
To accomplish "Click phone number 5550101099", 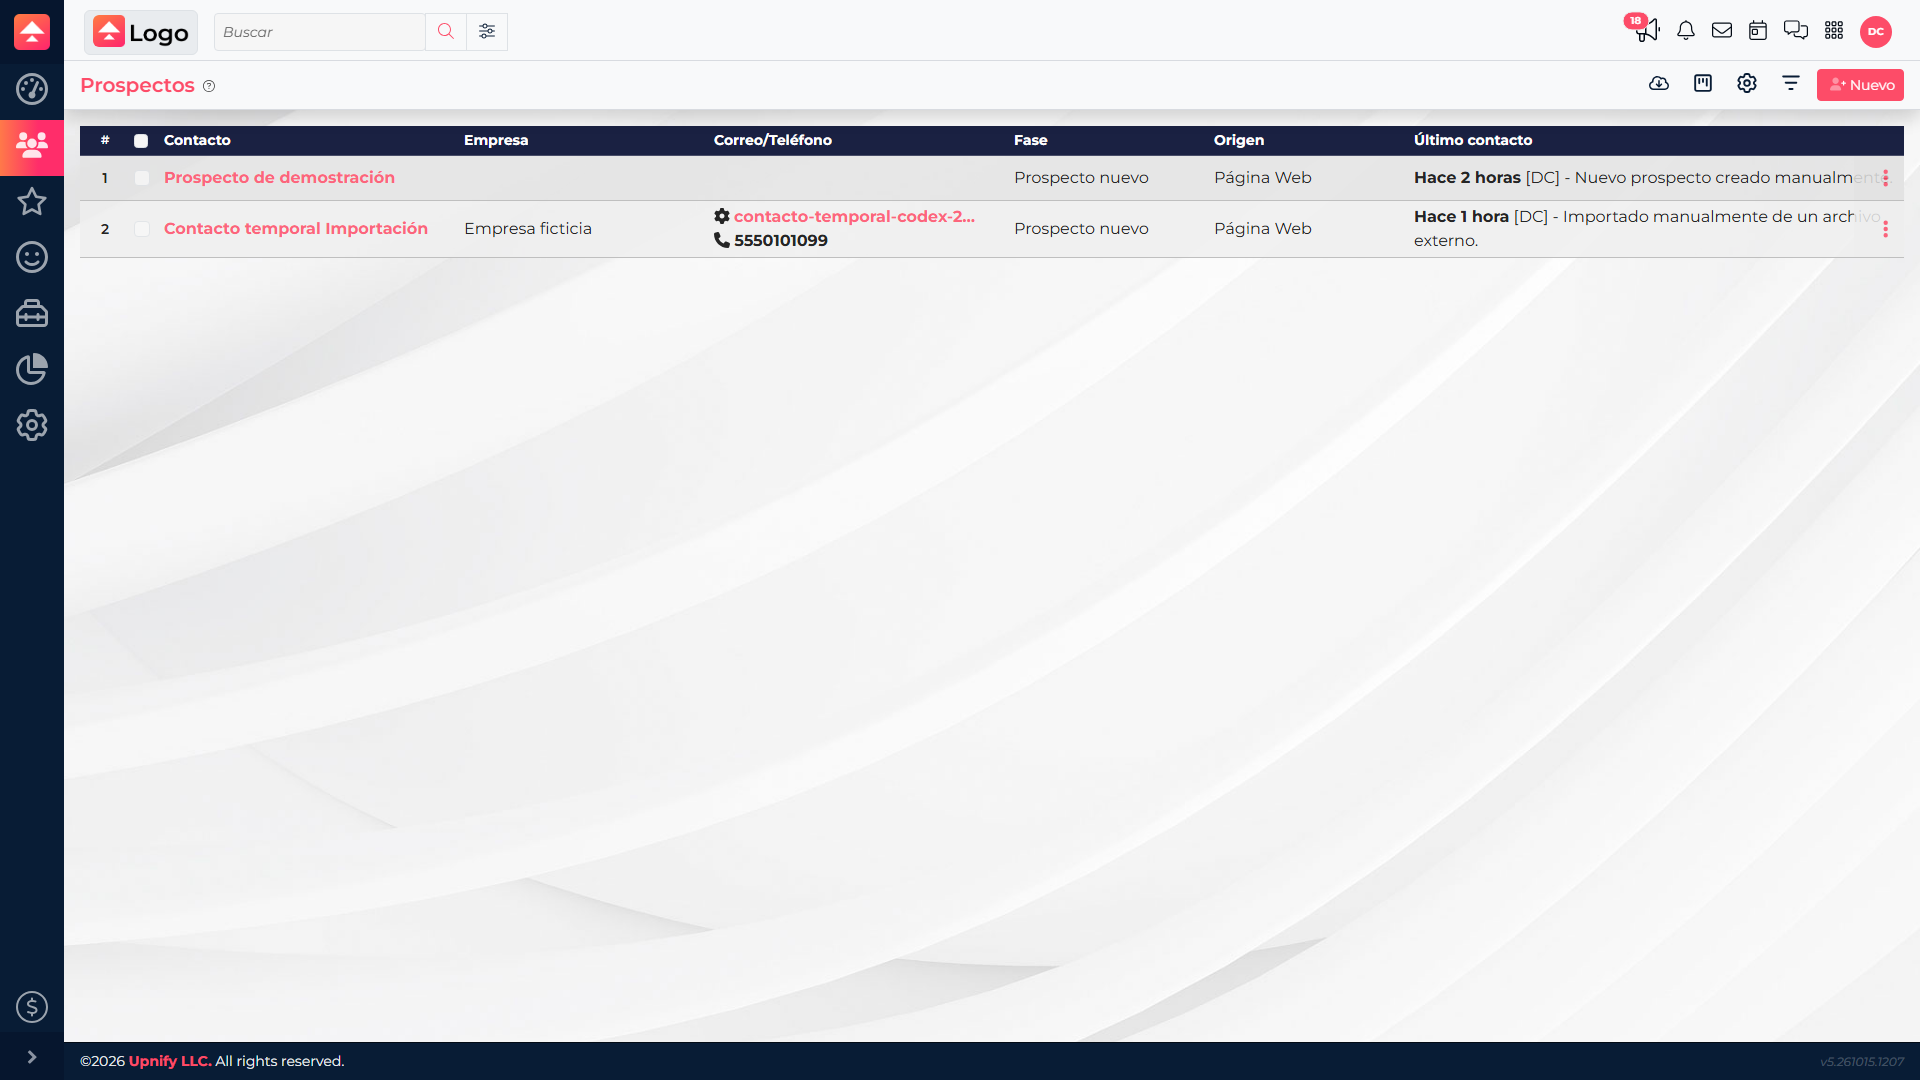I will [780, 241].
